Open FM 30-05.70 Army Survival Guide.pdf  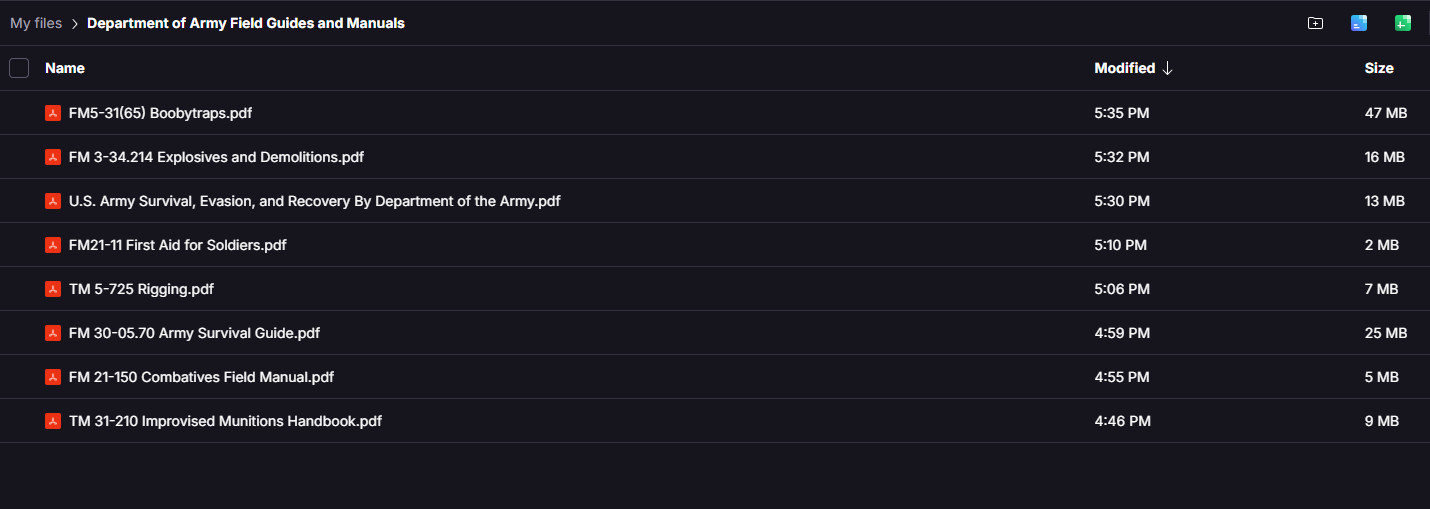point(194,333)
